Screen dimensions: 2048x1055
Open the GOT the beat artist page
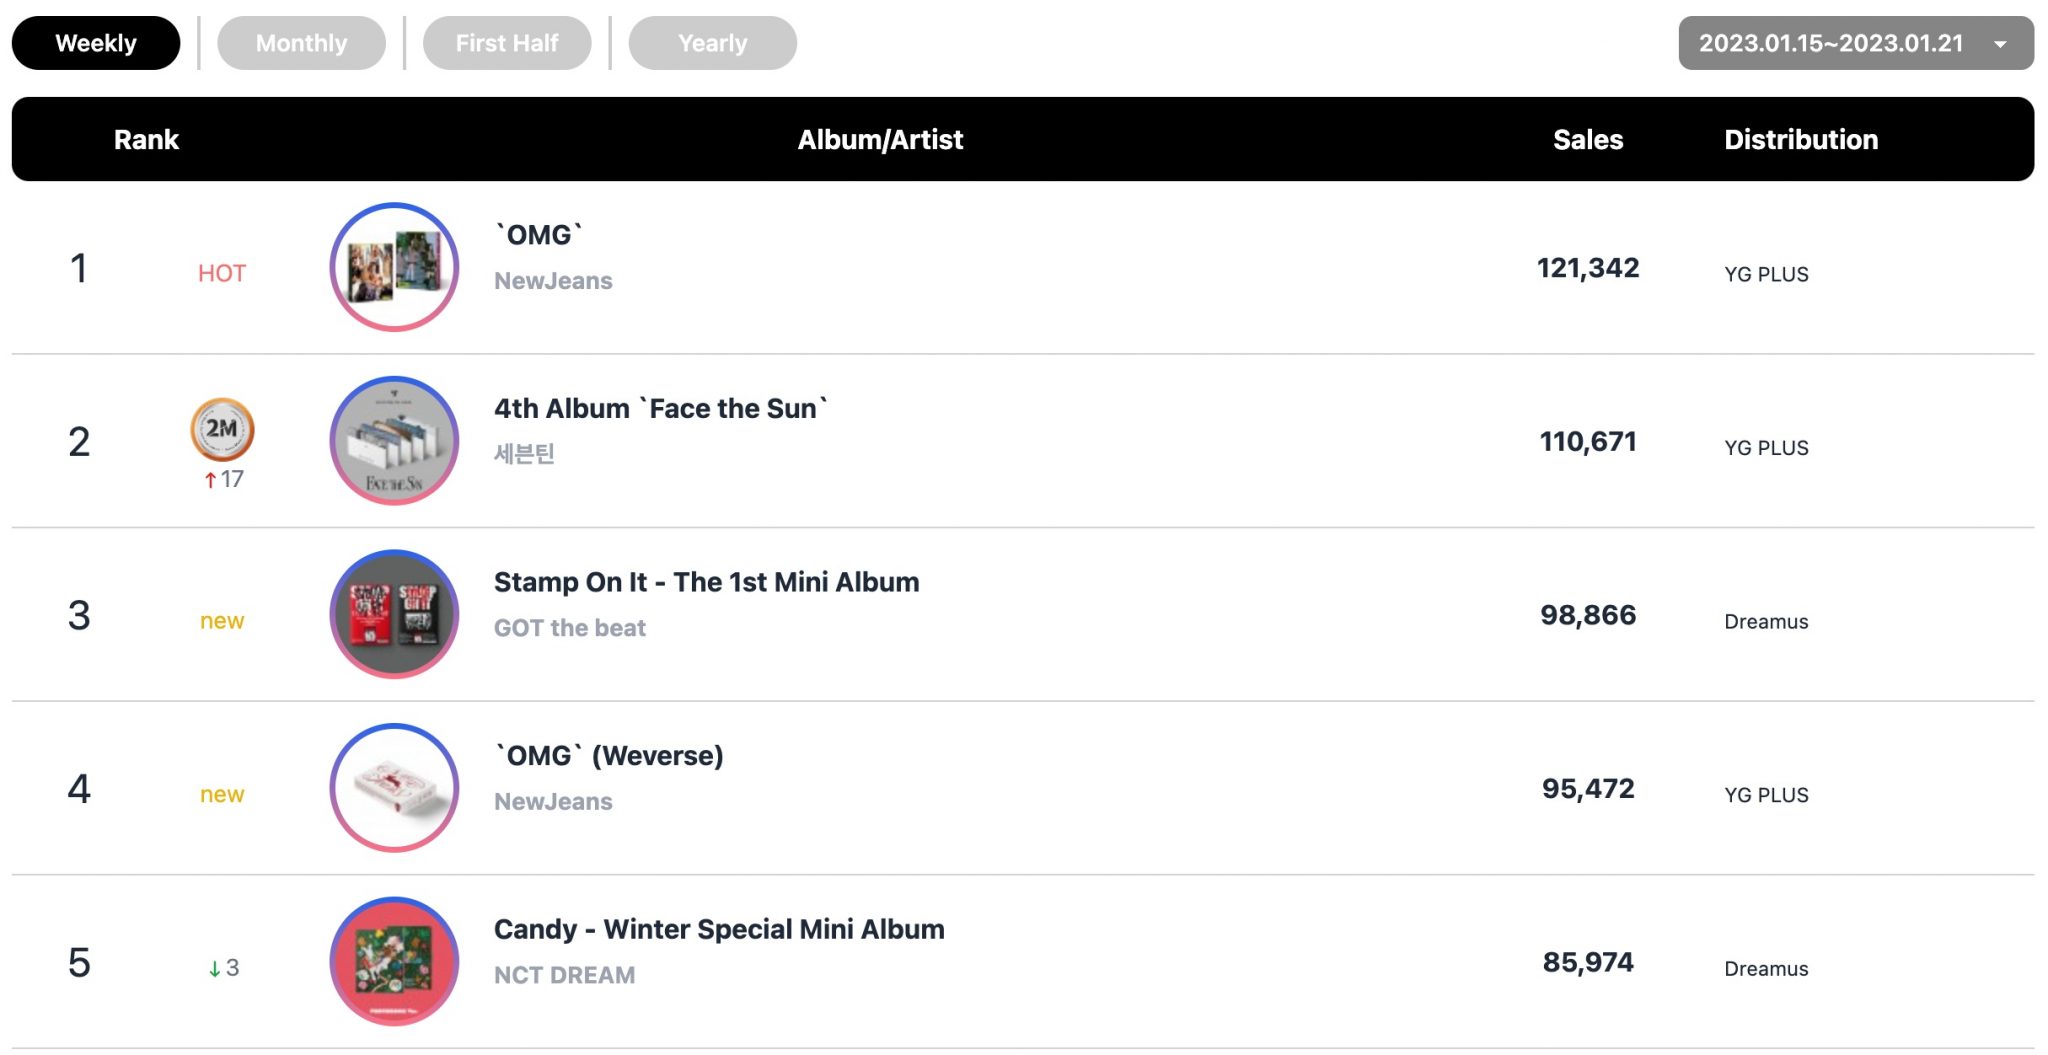pyautogui.click(x=570, y=627)
